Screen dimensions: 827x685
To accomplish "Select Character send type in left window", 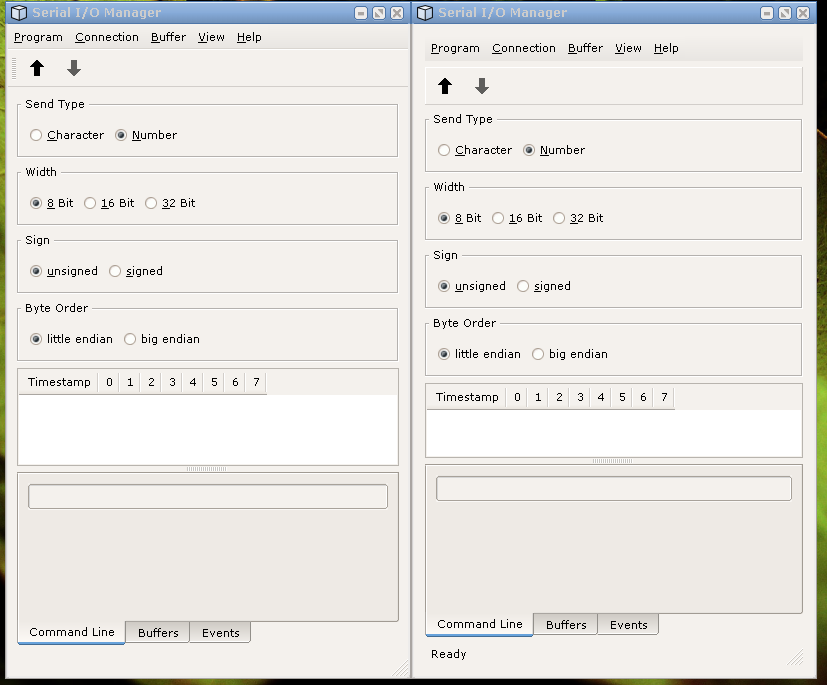I will (67, 135).
